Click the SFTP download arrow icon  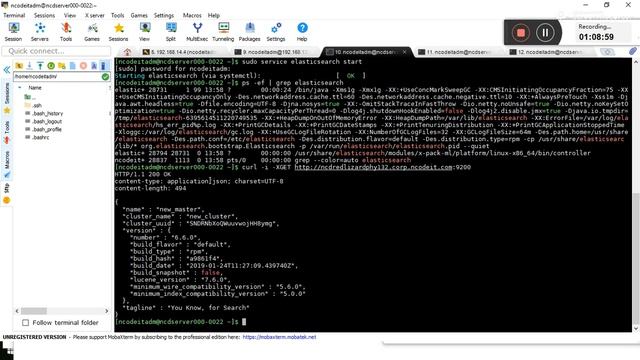[29, 66]
